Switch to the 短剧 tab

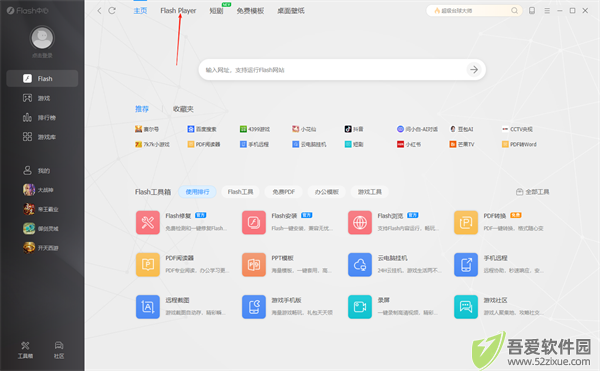point(216,11)
